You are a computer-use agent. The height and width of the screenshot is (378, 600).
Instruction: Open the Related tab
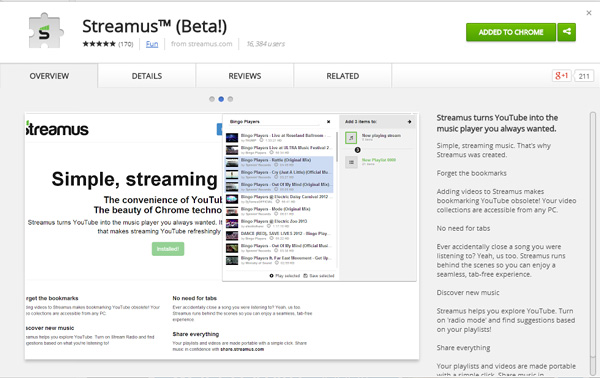point(343,76)
